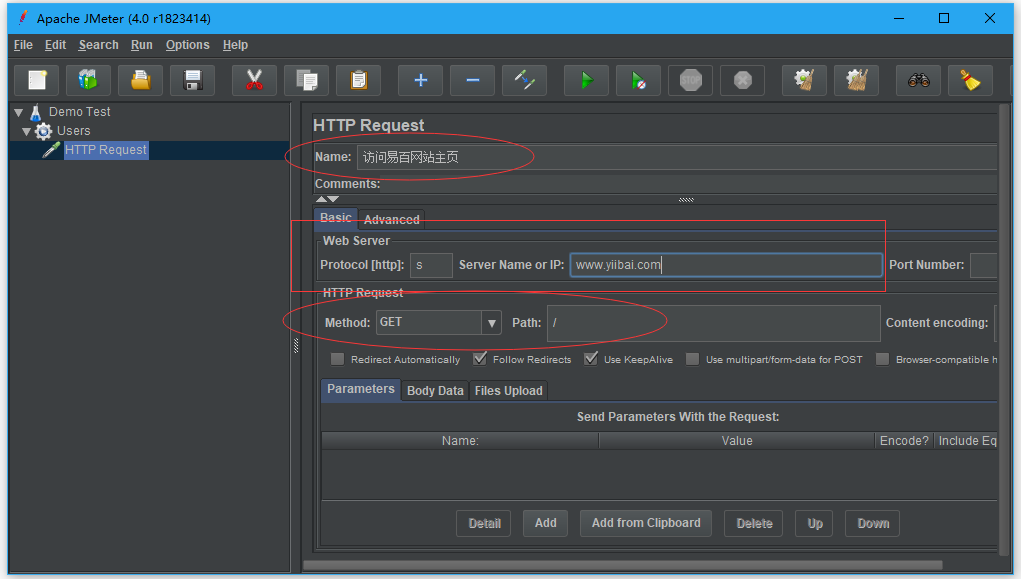Click the Add from Clipboard button
The image size is (1021, 579).
pos(646,523)
